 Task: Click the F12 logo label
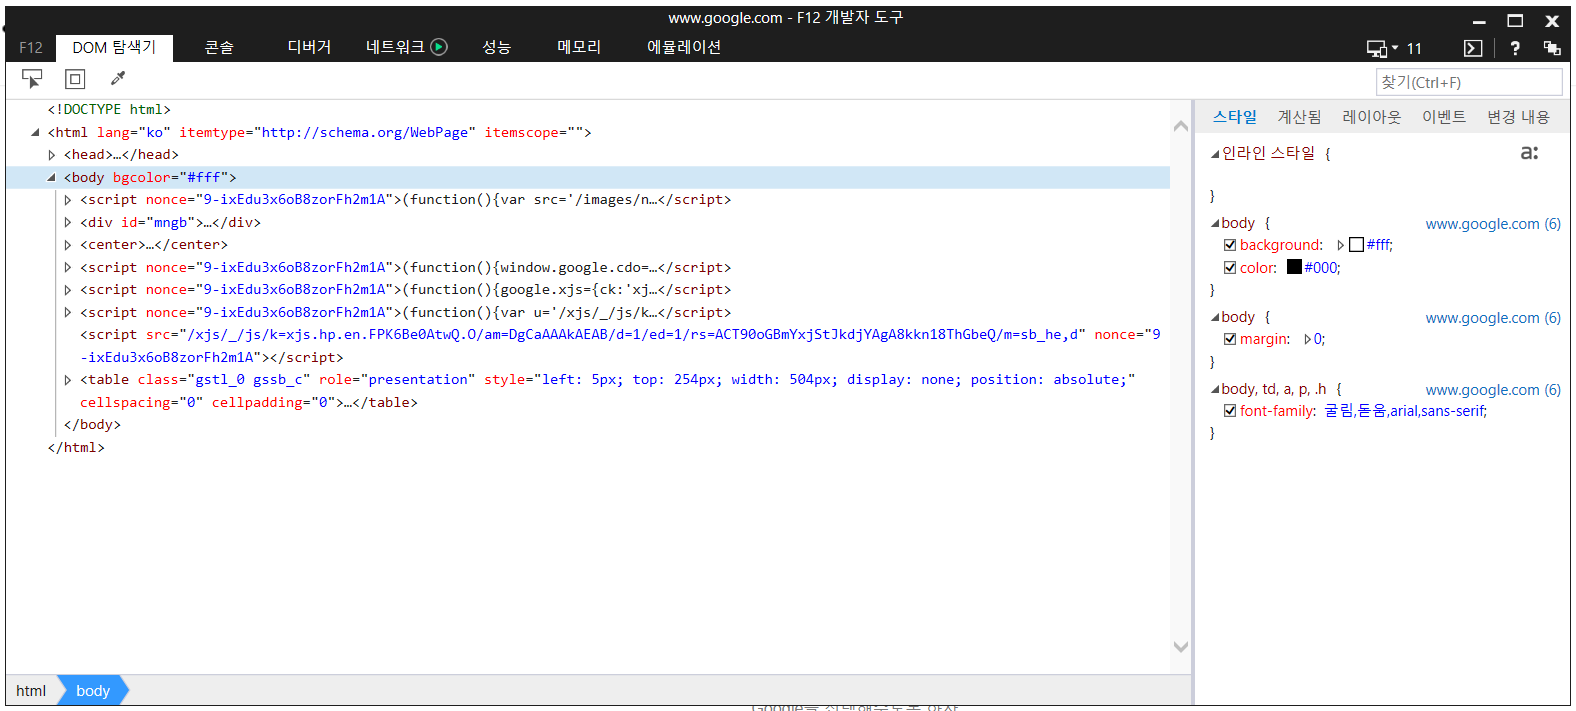pyautogui.click(x=31, y=48)
